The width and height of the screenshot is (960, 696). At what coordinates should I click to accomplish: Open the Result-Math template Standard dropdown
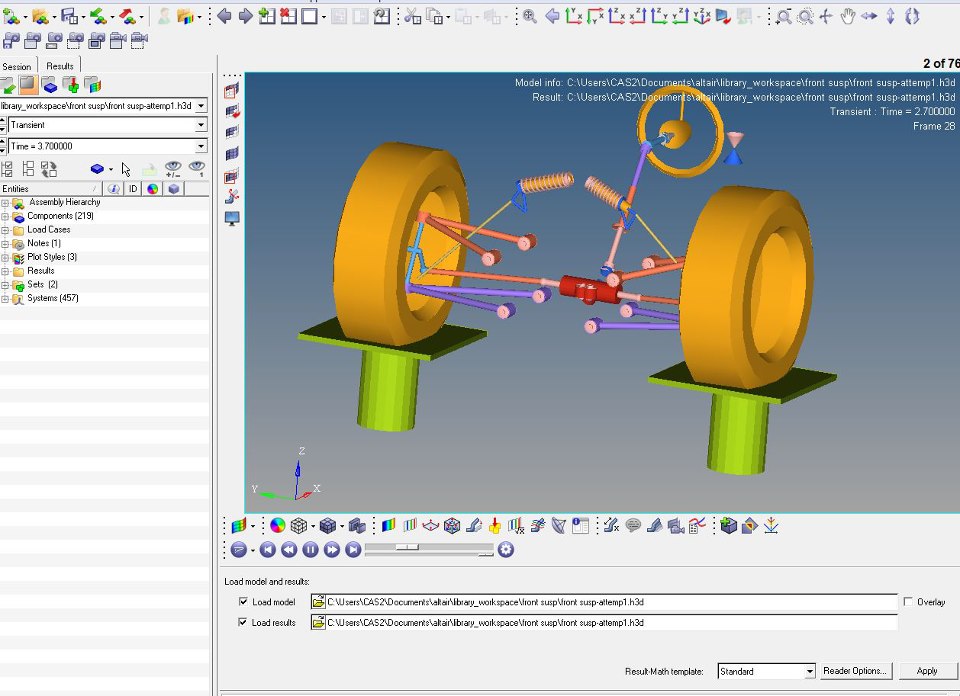[809, 671]
